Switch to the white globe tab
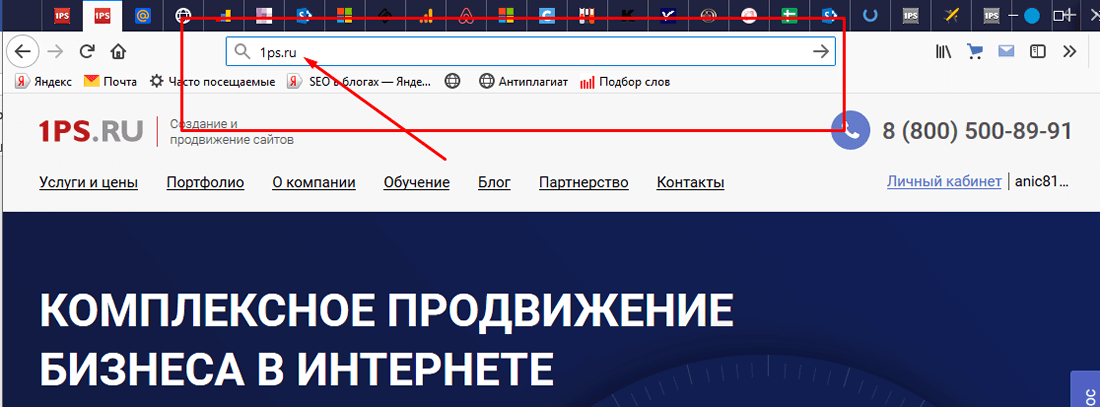 (x=183, y=15)
